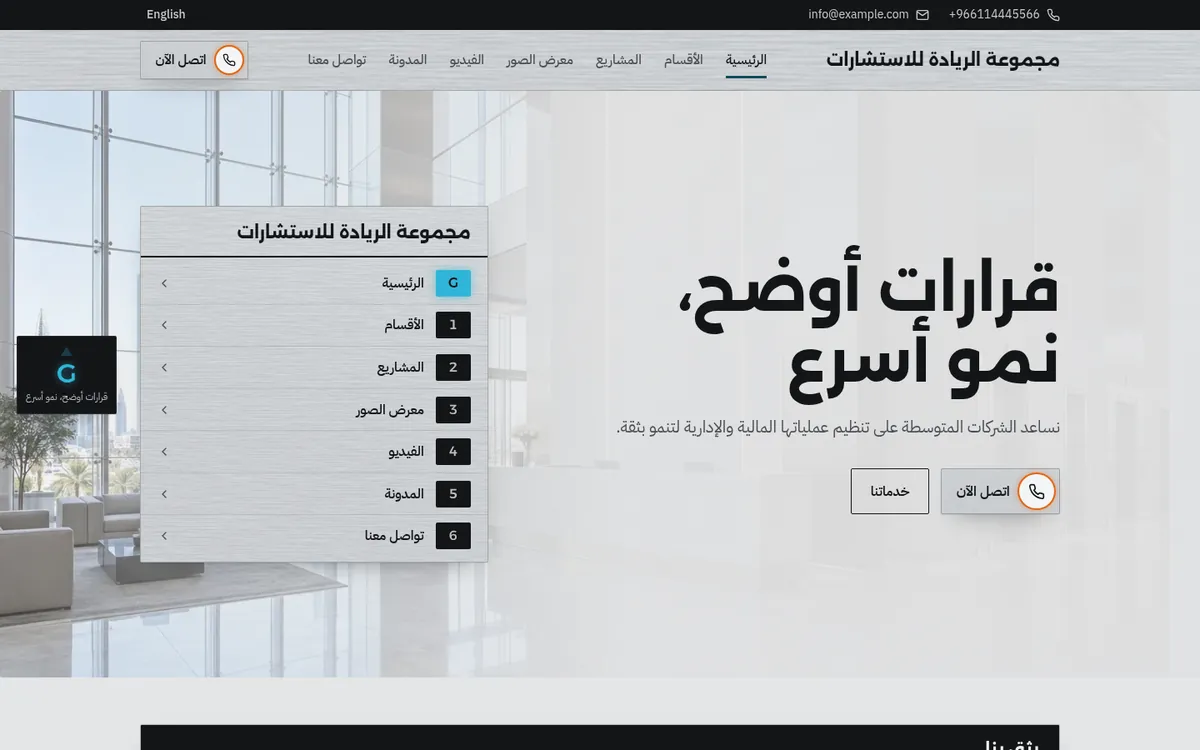The width and height of the screenshot is (1200, 750).
Task: Click number 1 badge next to الأقسام
Action: coord(453,325)
